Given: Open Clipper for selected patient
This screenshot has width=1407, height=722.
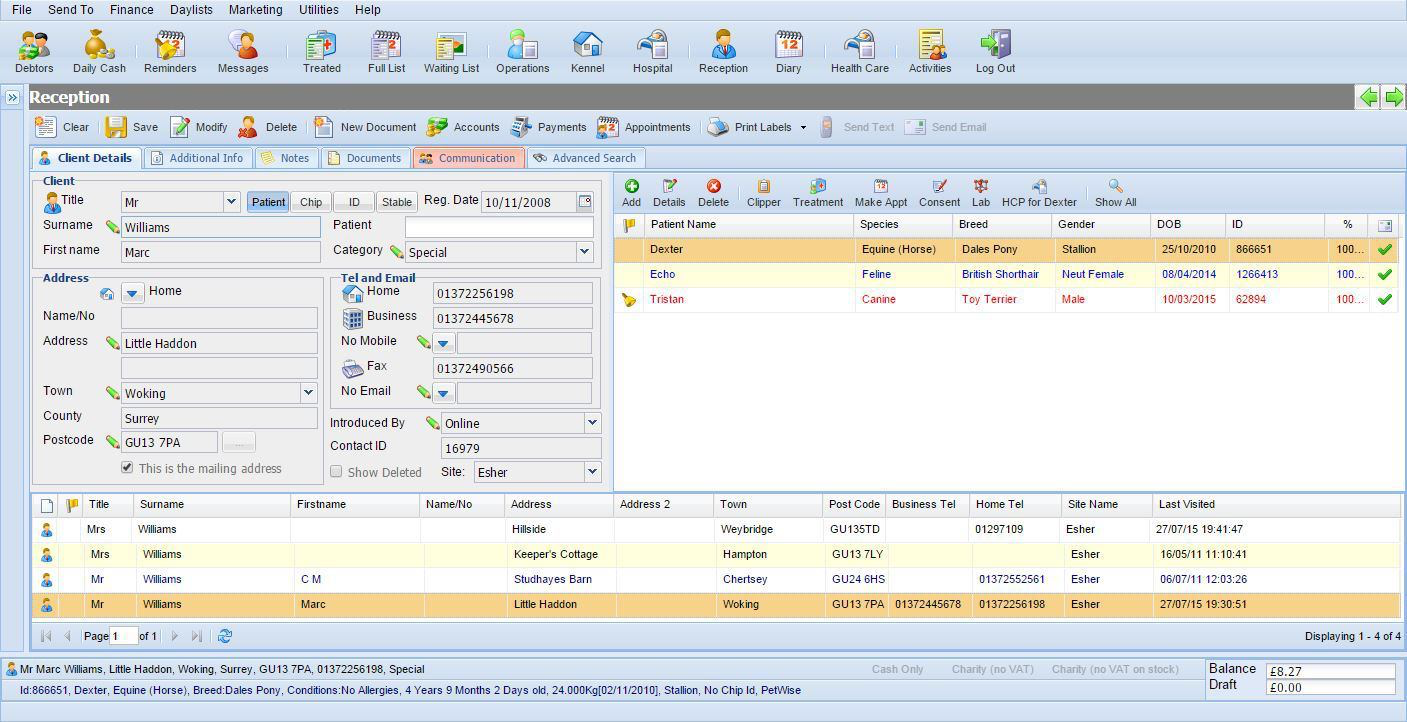Looking at the screenshot, I should pyautogui.click(x=763, y=193).
